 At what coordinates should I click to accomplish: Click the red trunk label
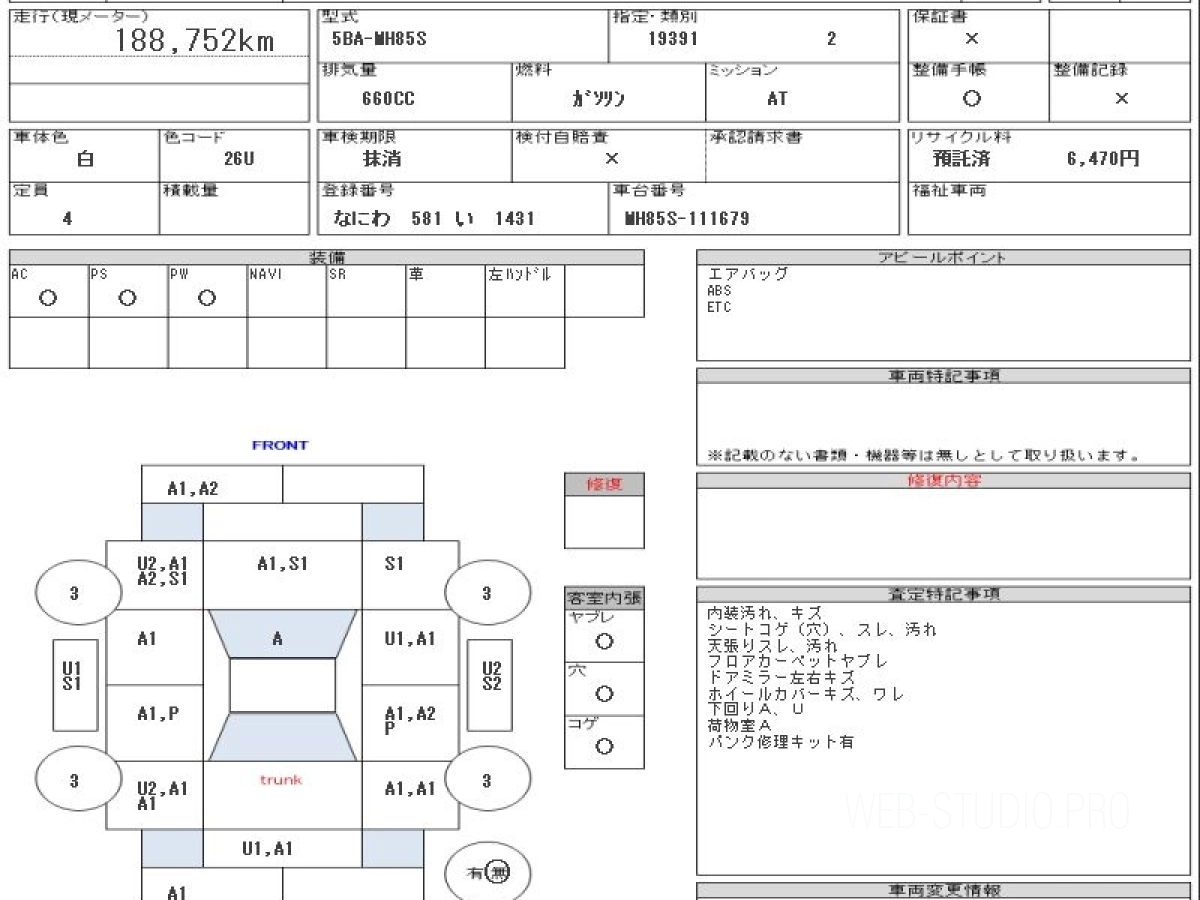coord(282,780)
